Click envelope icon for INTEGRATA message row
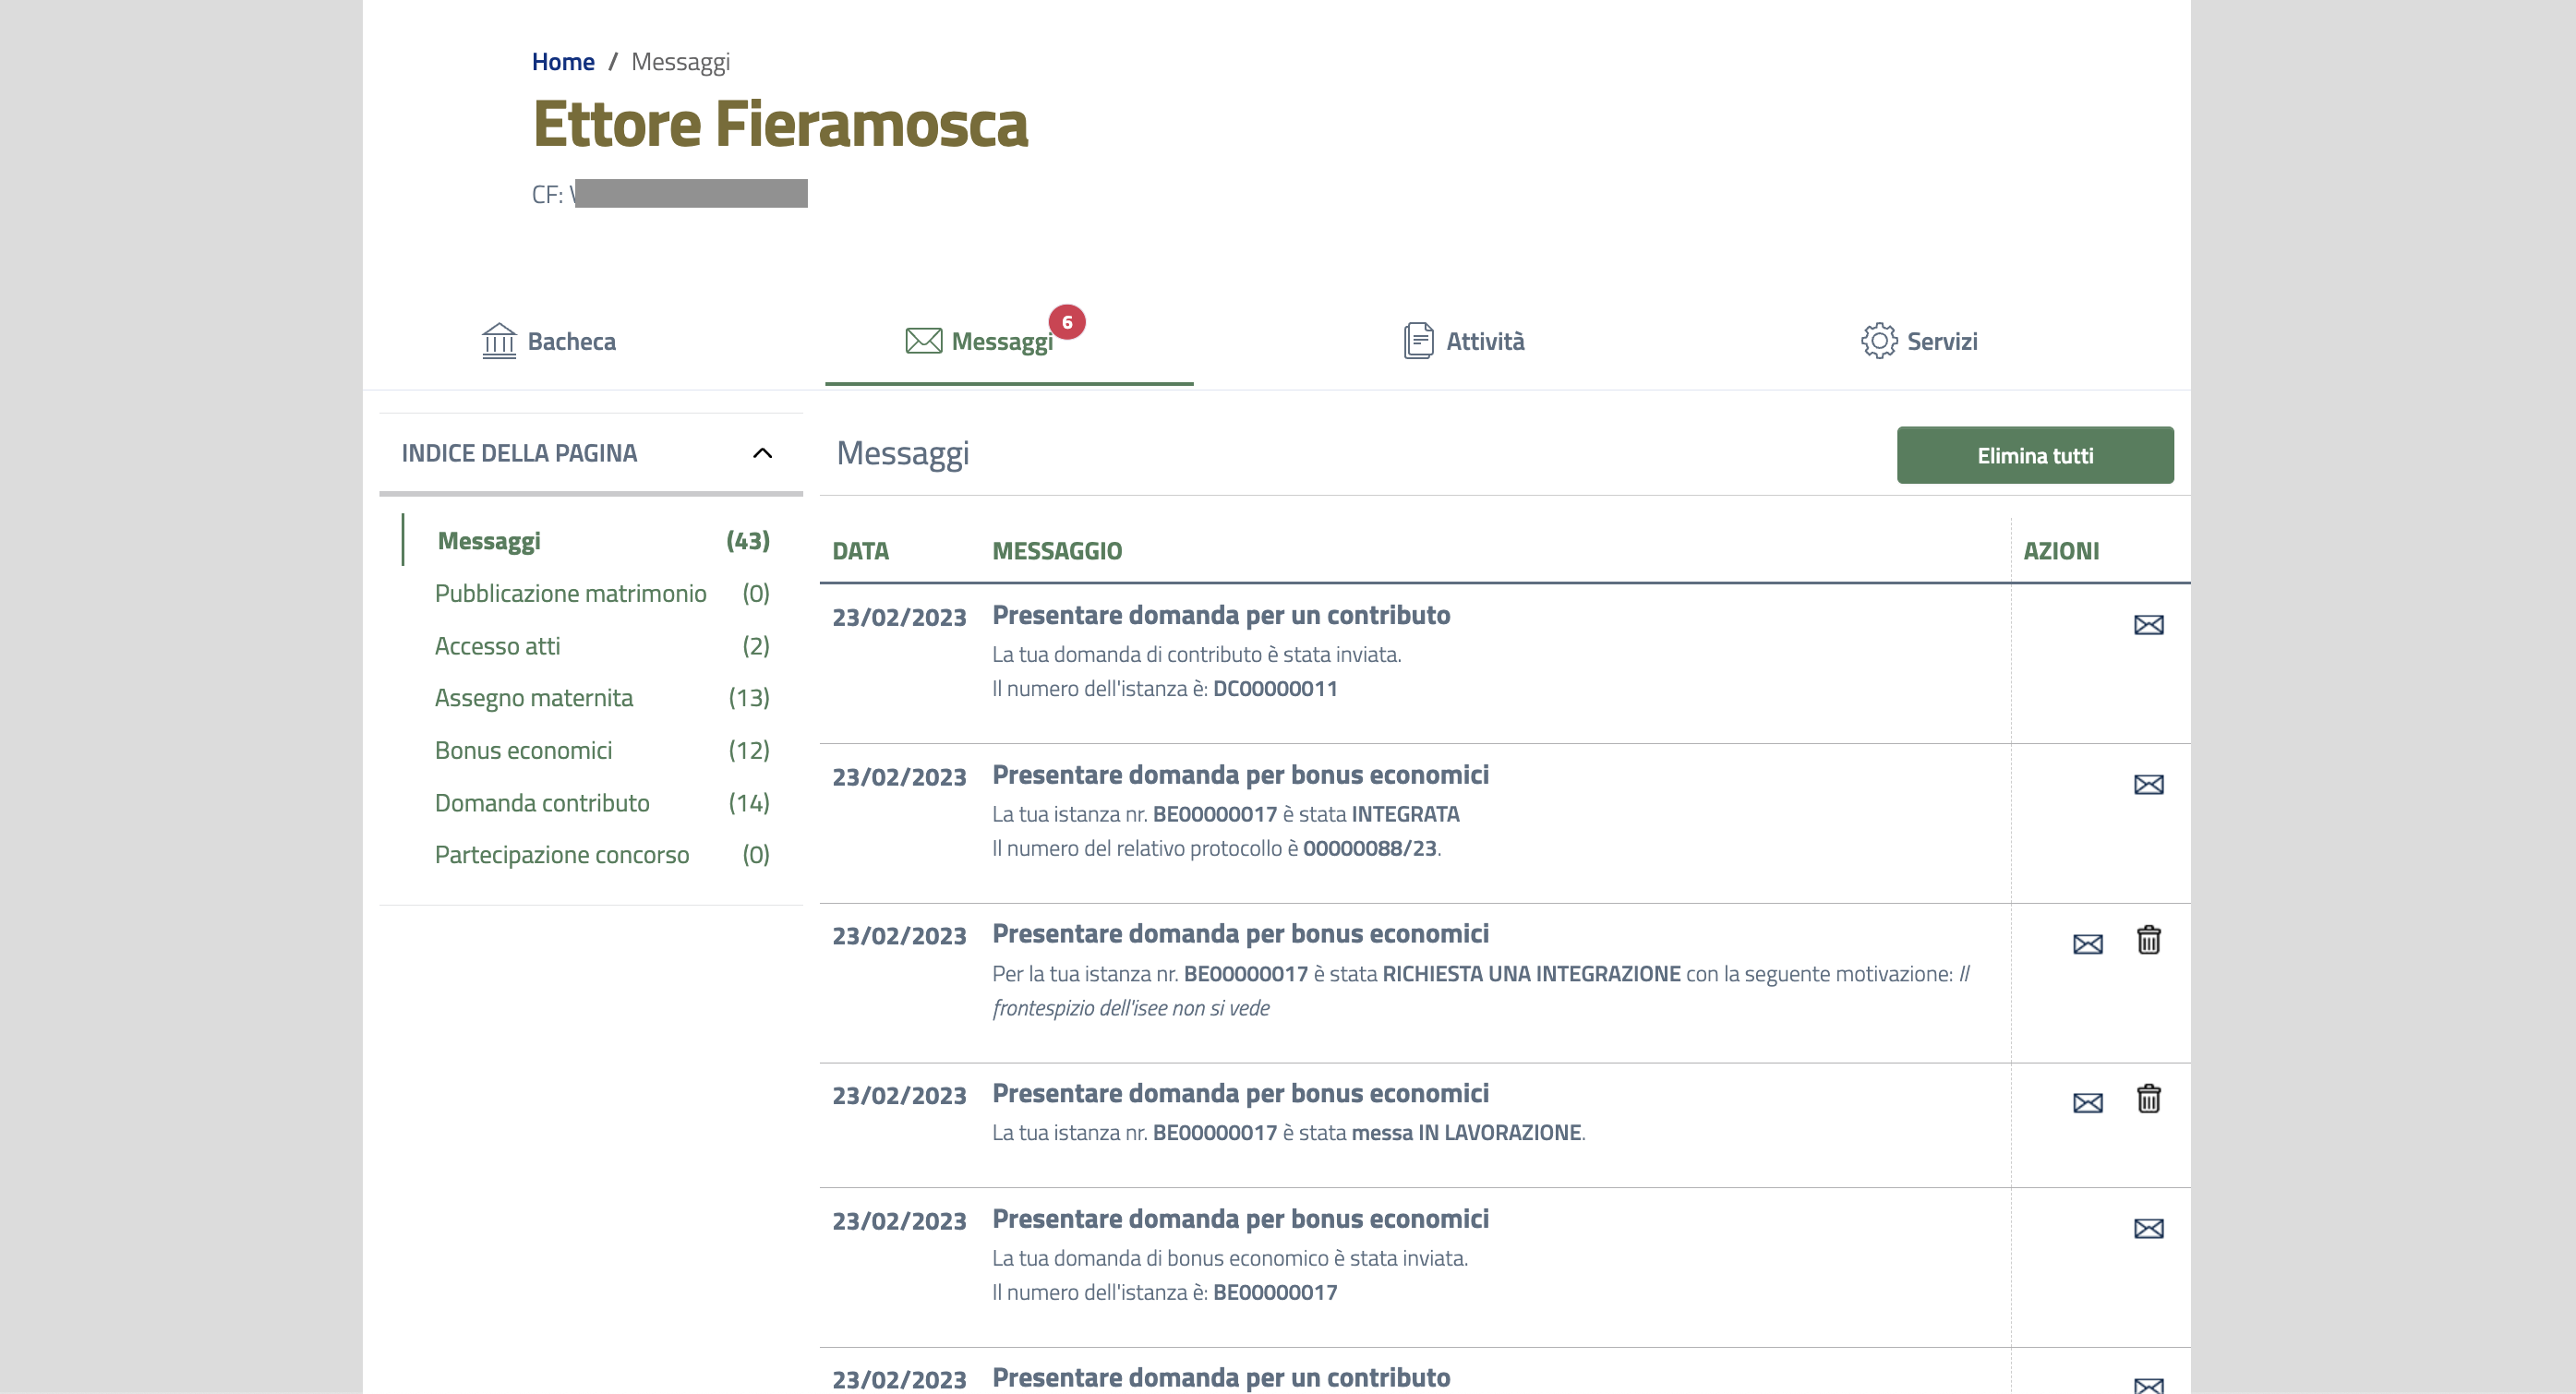 2148,785
